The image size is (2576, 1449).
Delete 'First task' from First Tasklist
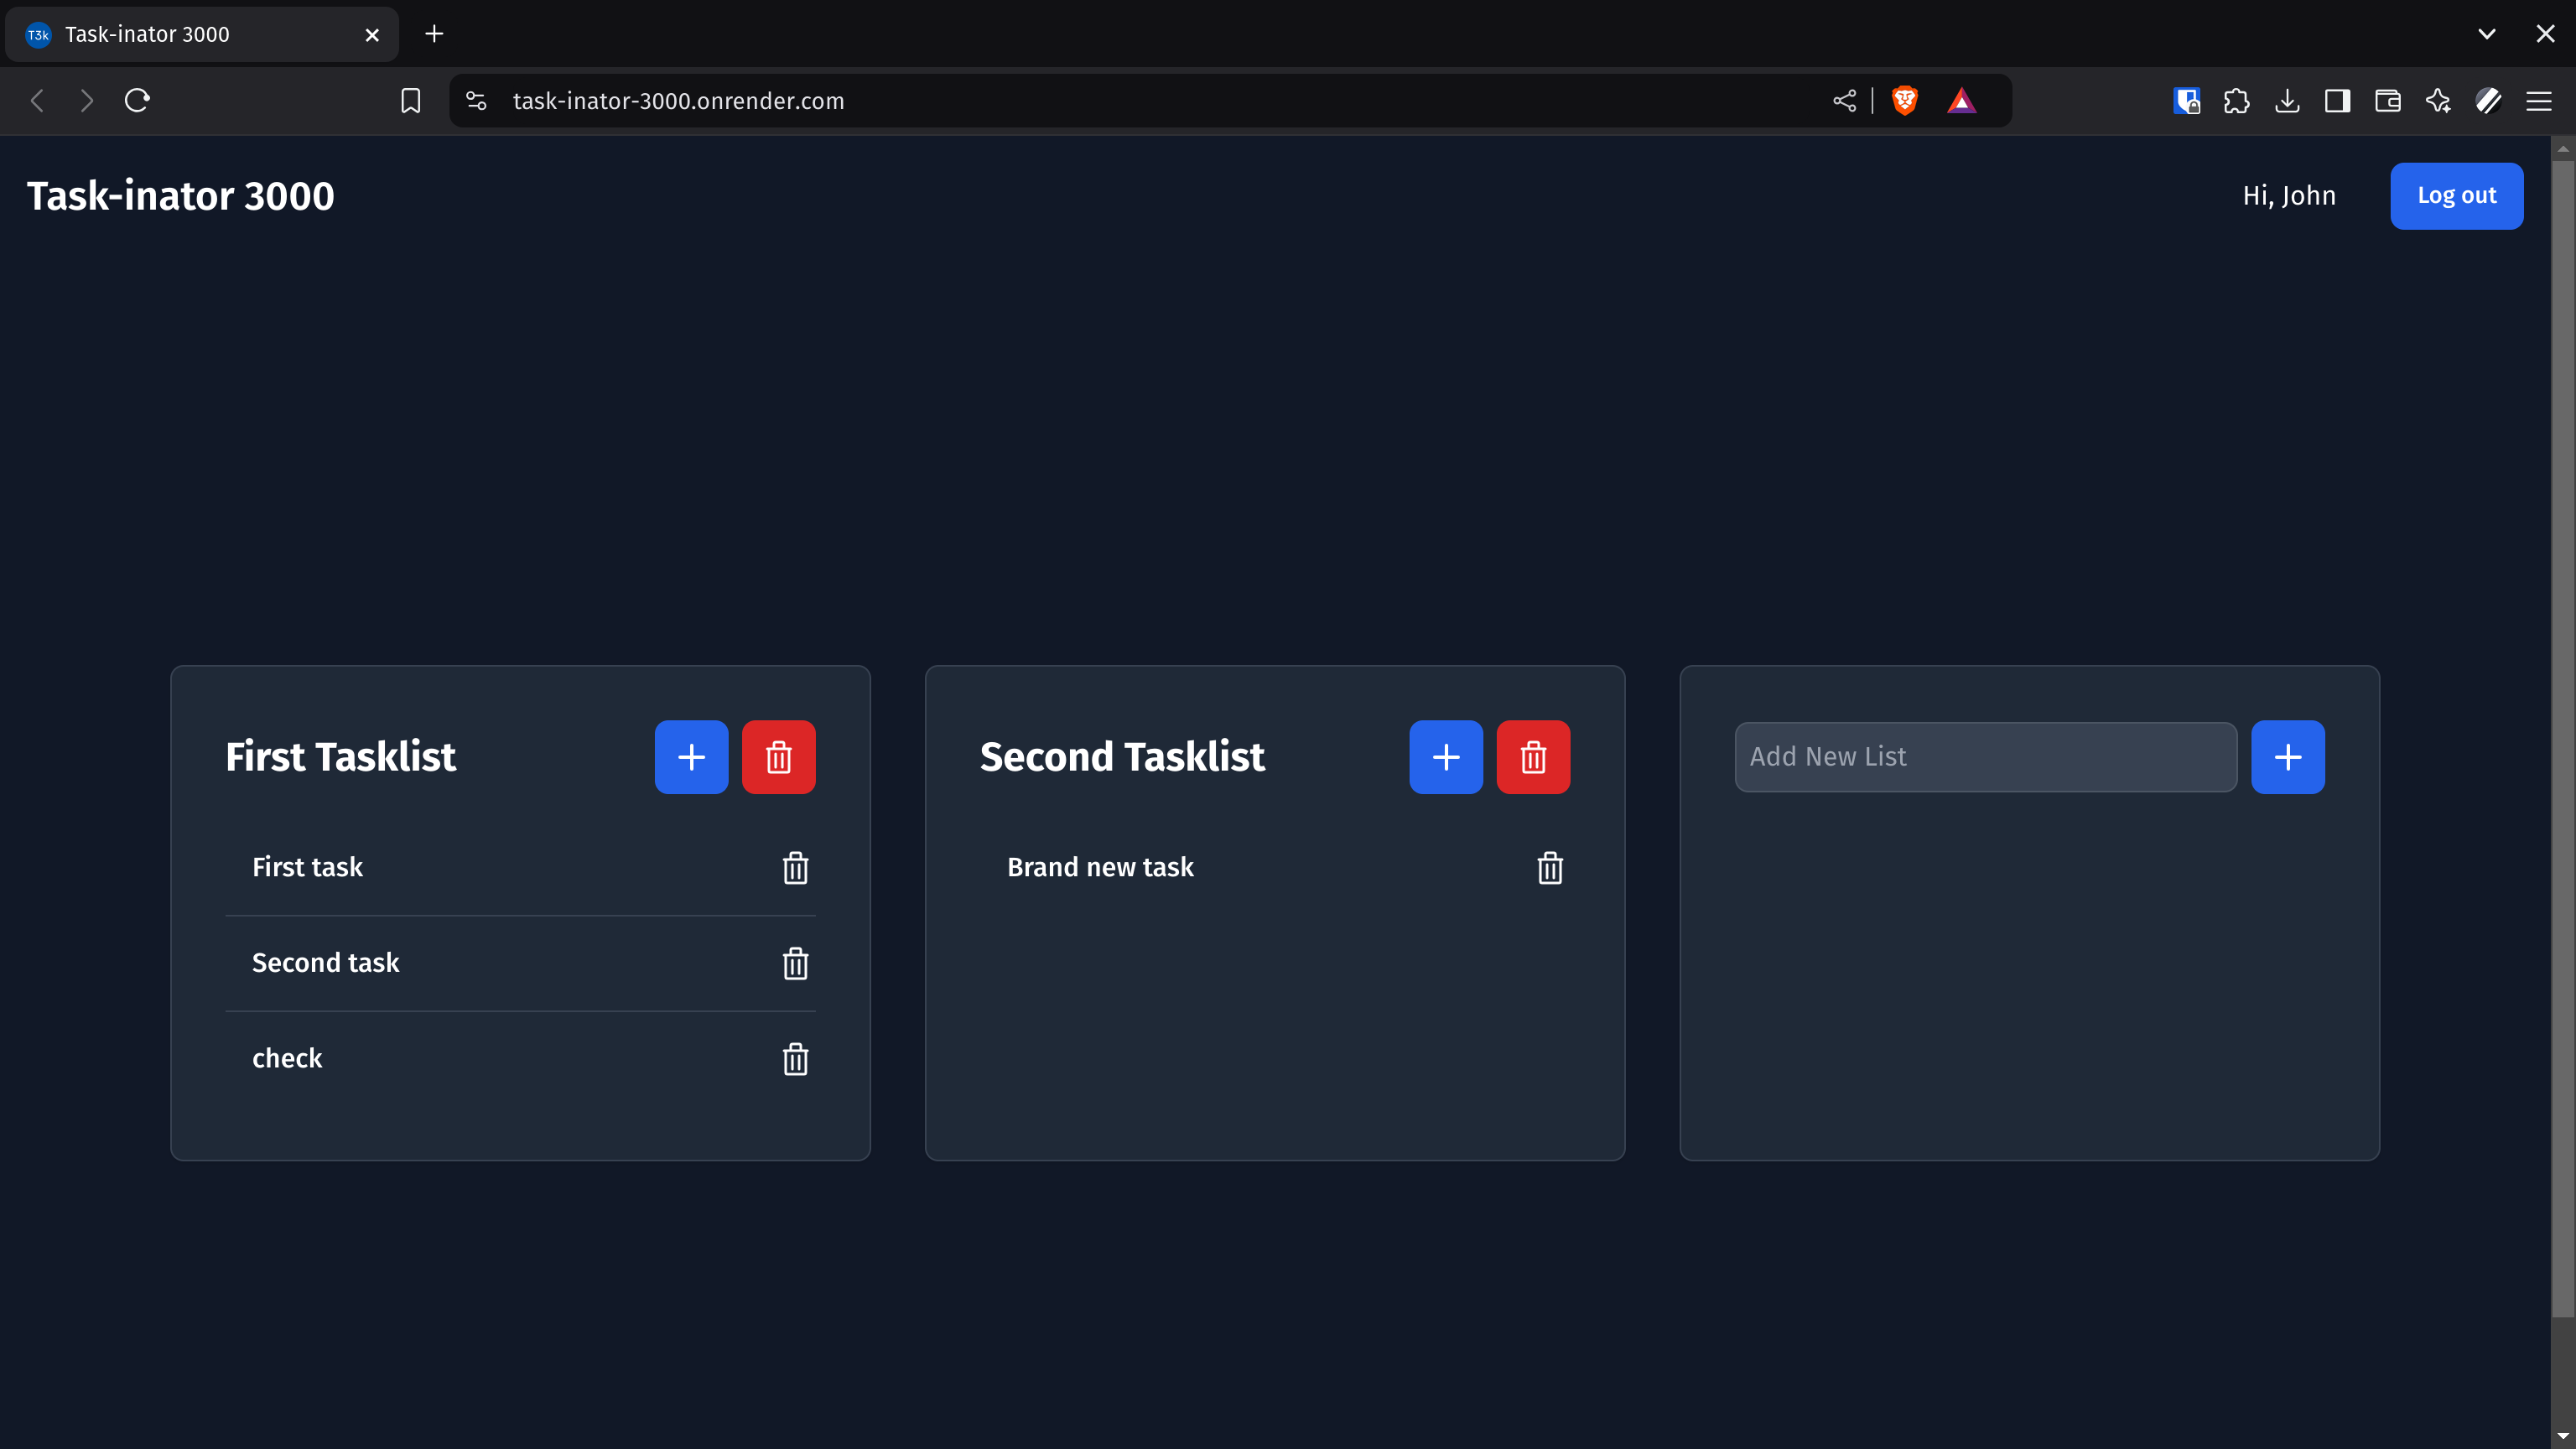click(795, 868)
